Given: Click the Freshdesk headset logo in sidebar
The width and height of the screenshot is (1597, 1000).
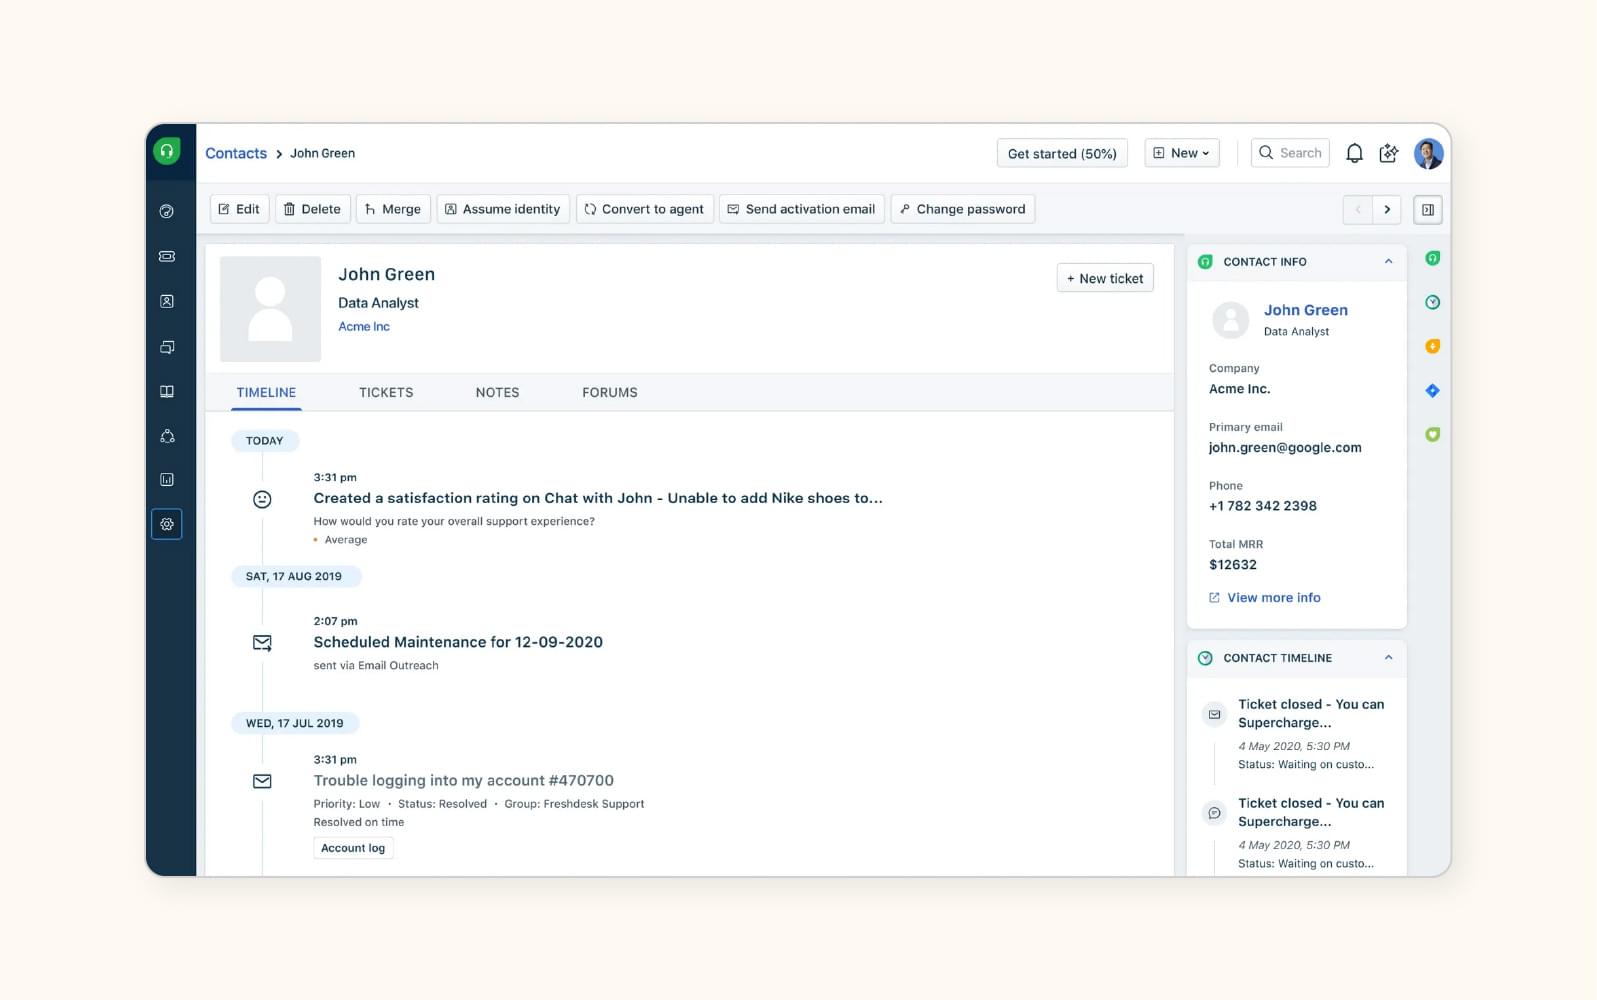Looking at the screenshot, I should [167, 151].
